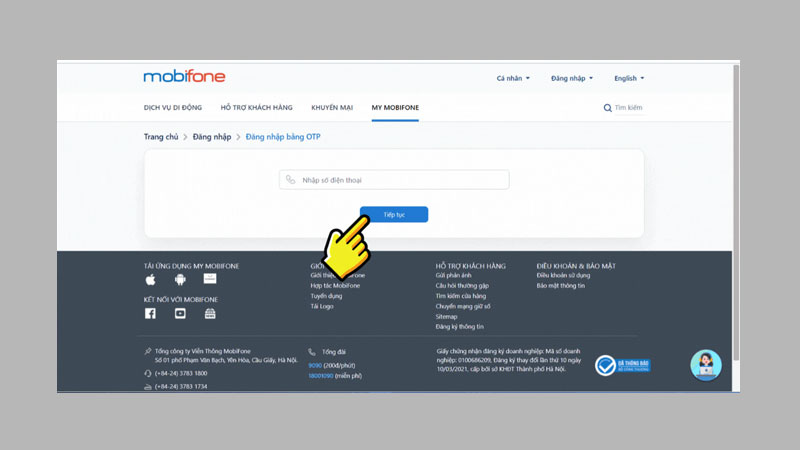
Task: Open the 'Tải Logo' footer link
Action: coord(322,306)
